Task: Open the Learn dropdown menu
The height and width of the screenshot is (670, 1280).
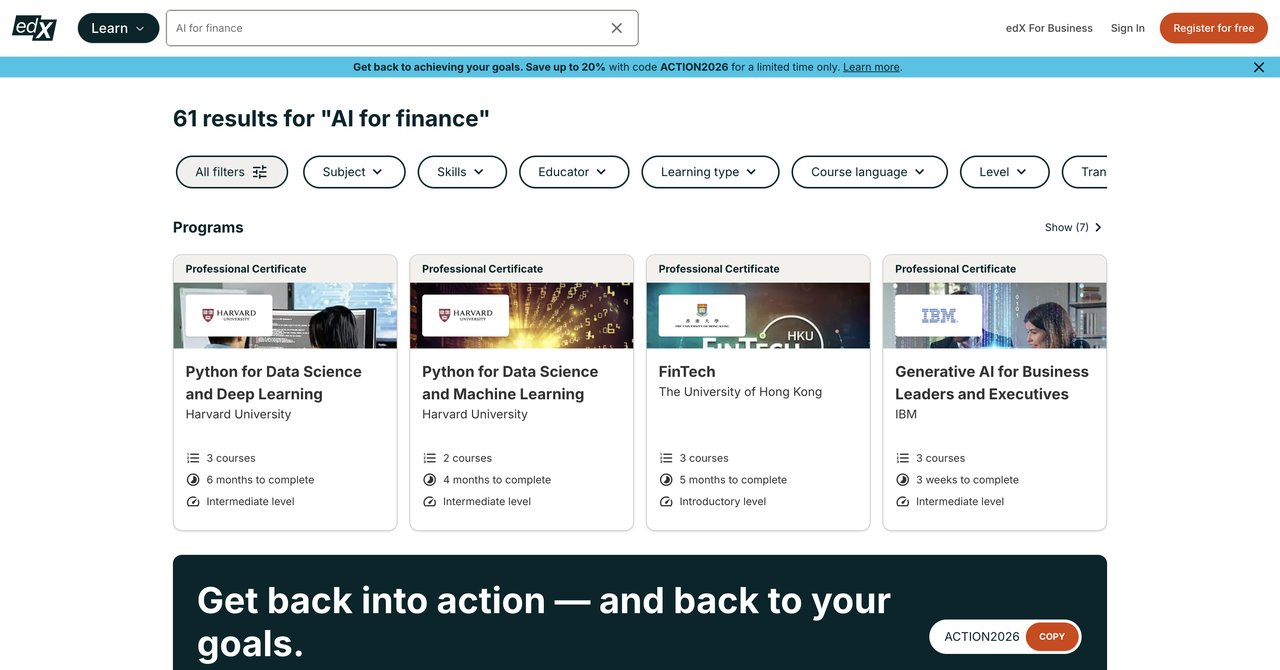Action: (x=118, y=28)
